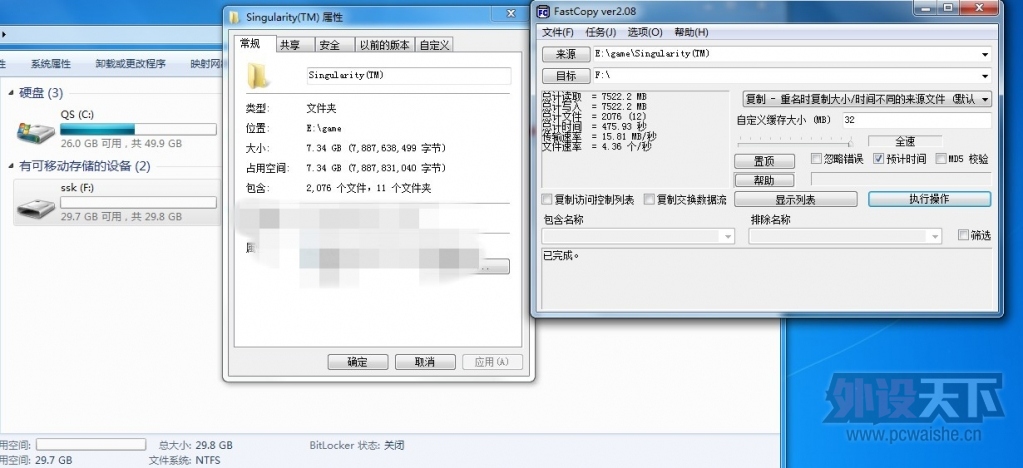Screen dimensions: 1023x468
Task: Enable the 复制访问控制列表 checkbox
Action: tap(547, 199)
